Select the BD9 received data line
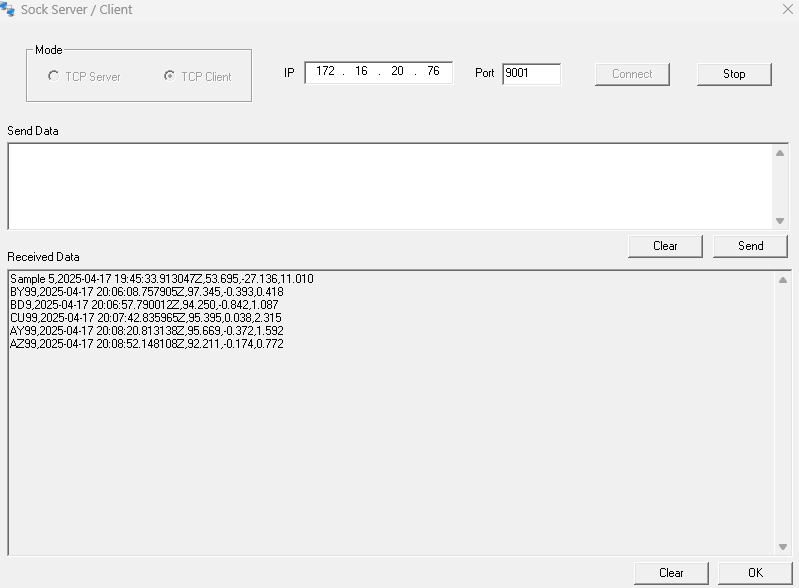Screen dimensions: 799x588 click(x=144, y=305)
